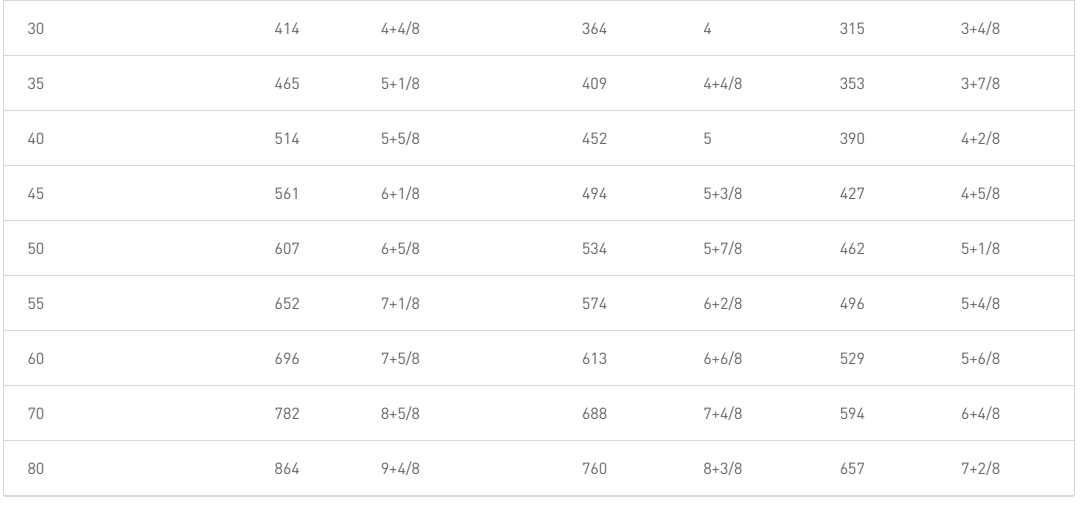This screenshot has height=506, width=1087.
Task: Select the value 462
Action: (852, 248)
